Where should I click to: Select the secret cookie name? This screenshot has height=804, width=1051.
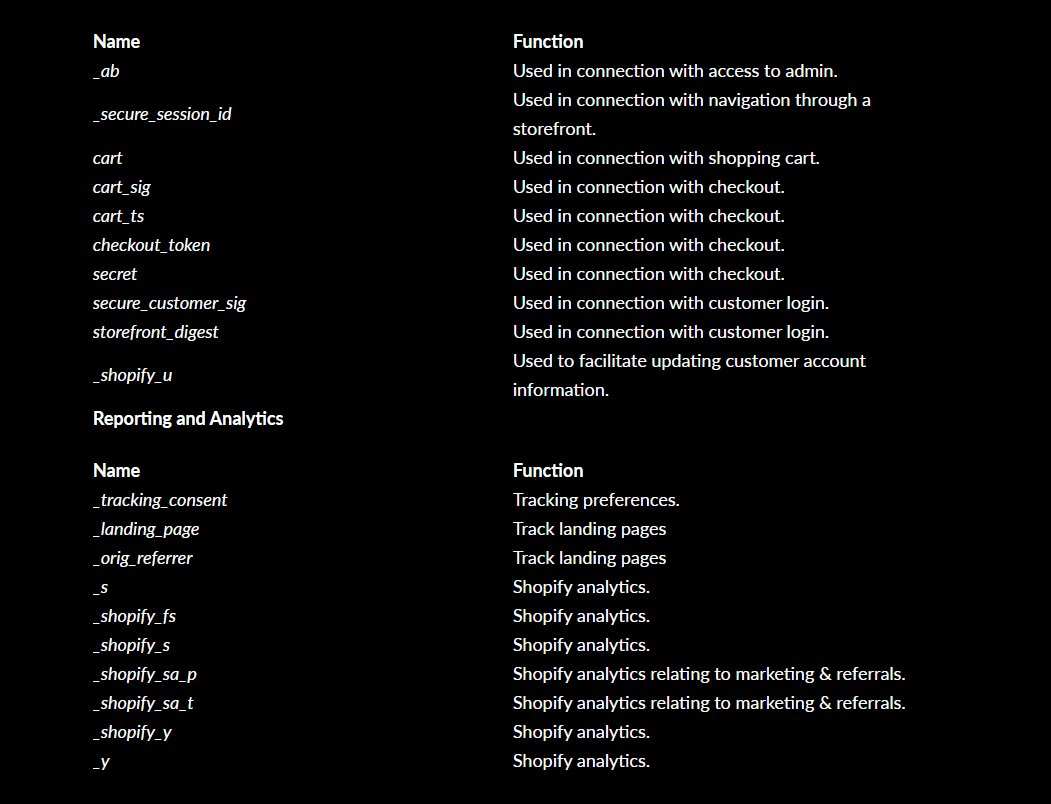coord(115,274)
